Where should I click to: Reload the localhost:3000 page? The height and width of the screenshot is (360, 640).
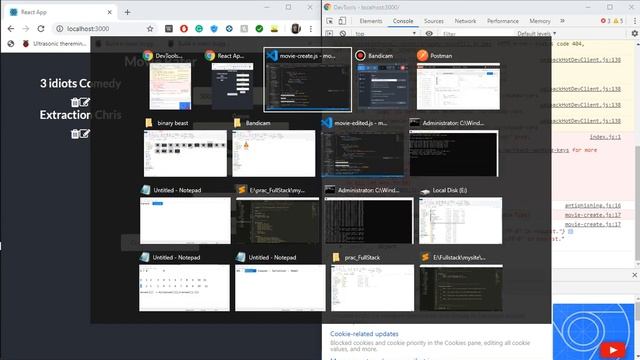coord(41,29)
